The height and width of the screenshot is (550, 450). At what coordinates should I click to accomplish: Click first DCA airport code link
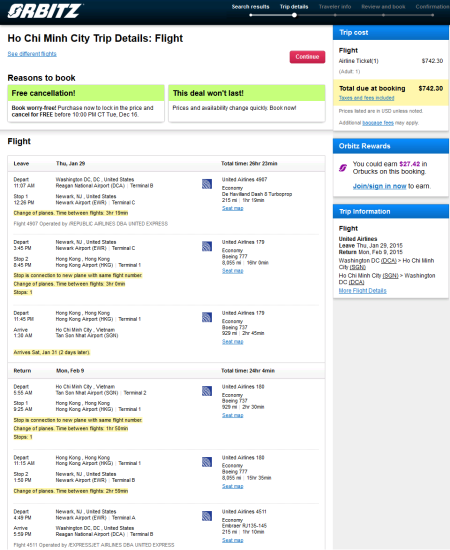coord(389,261)
